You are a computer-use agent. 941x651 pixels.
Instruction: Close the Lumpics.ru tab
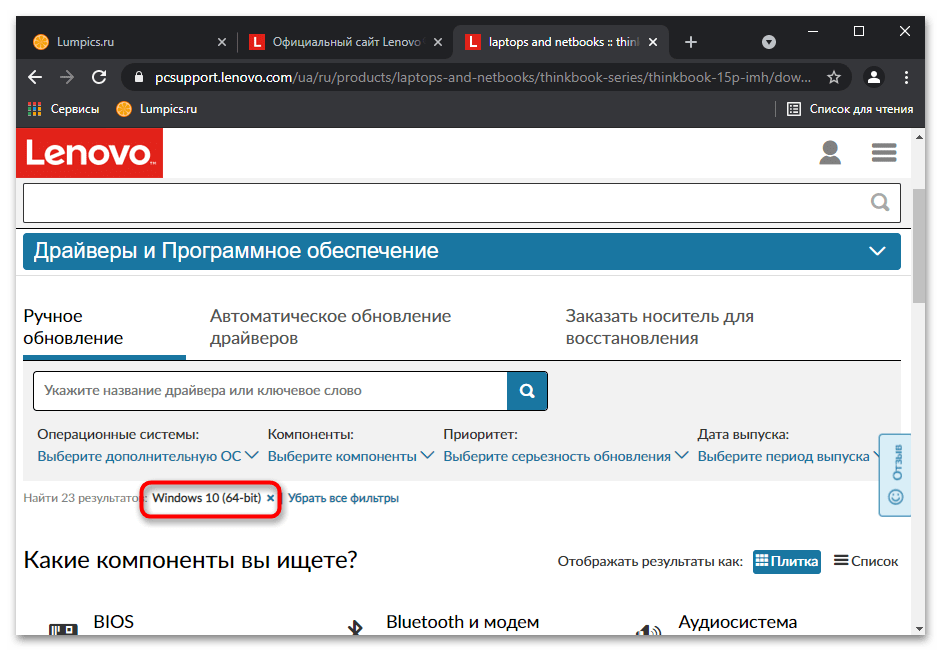(221, 42)
